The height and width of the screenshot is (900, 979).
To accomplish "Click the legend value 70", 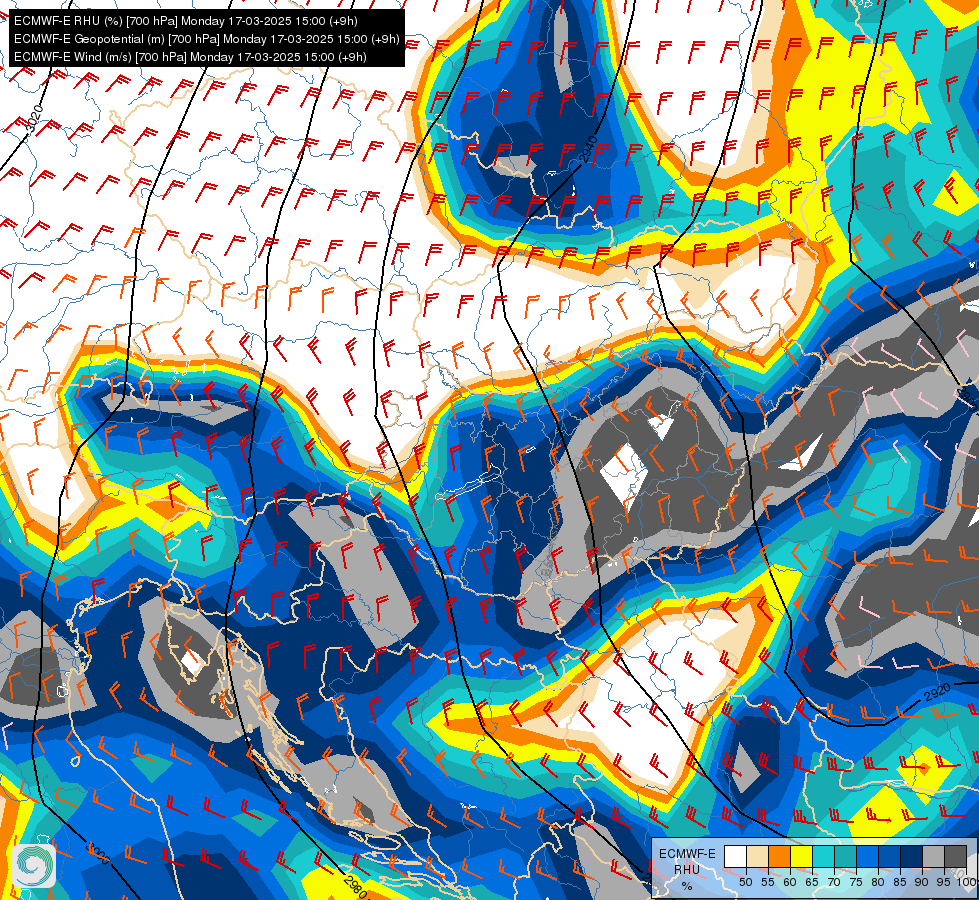I will [x=834, y=882].
